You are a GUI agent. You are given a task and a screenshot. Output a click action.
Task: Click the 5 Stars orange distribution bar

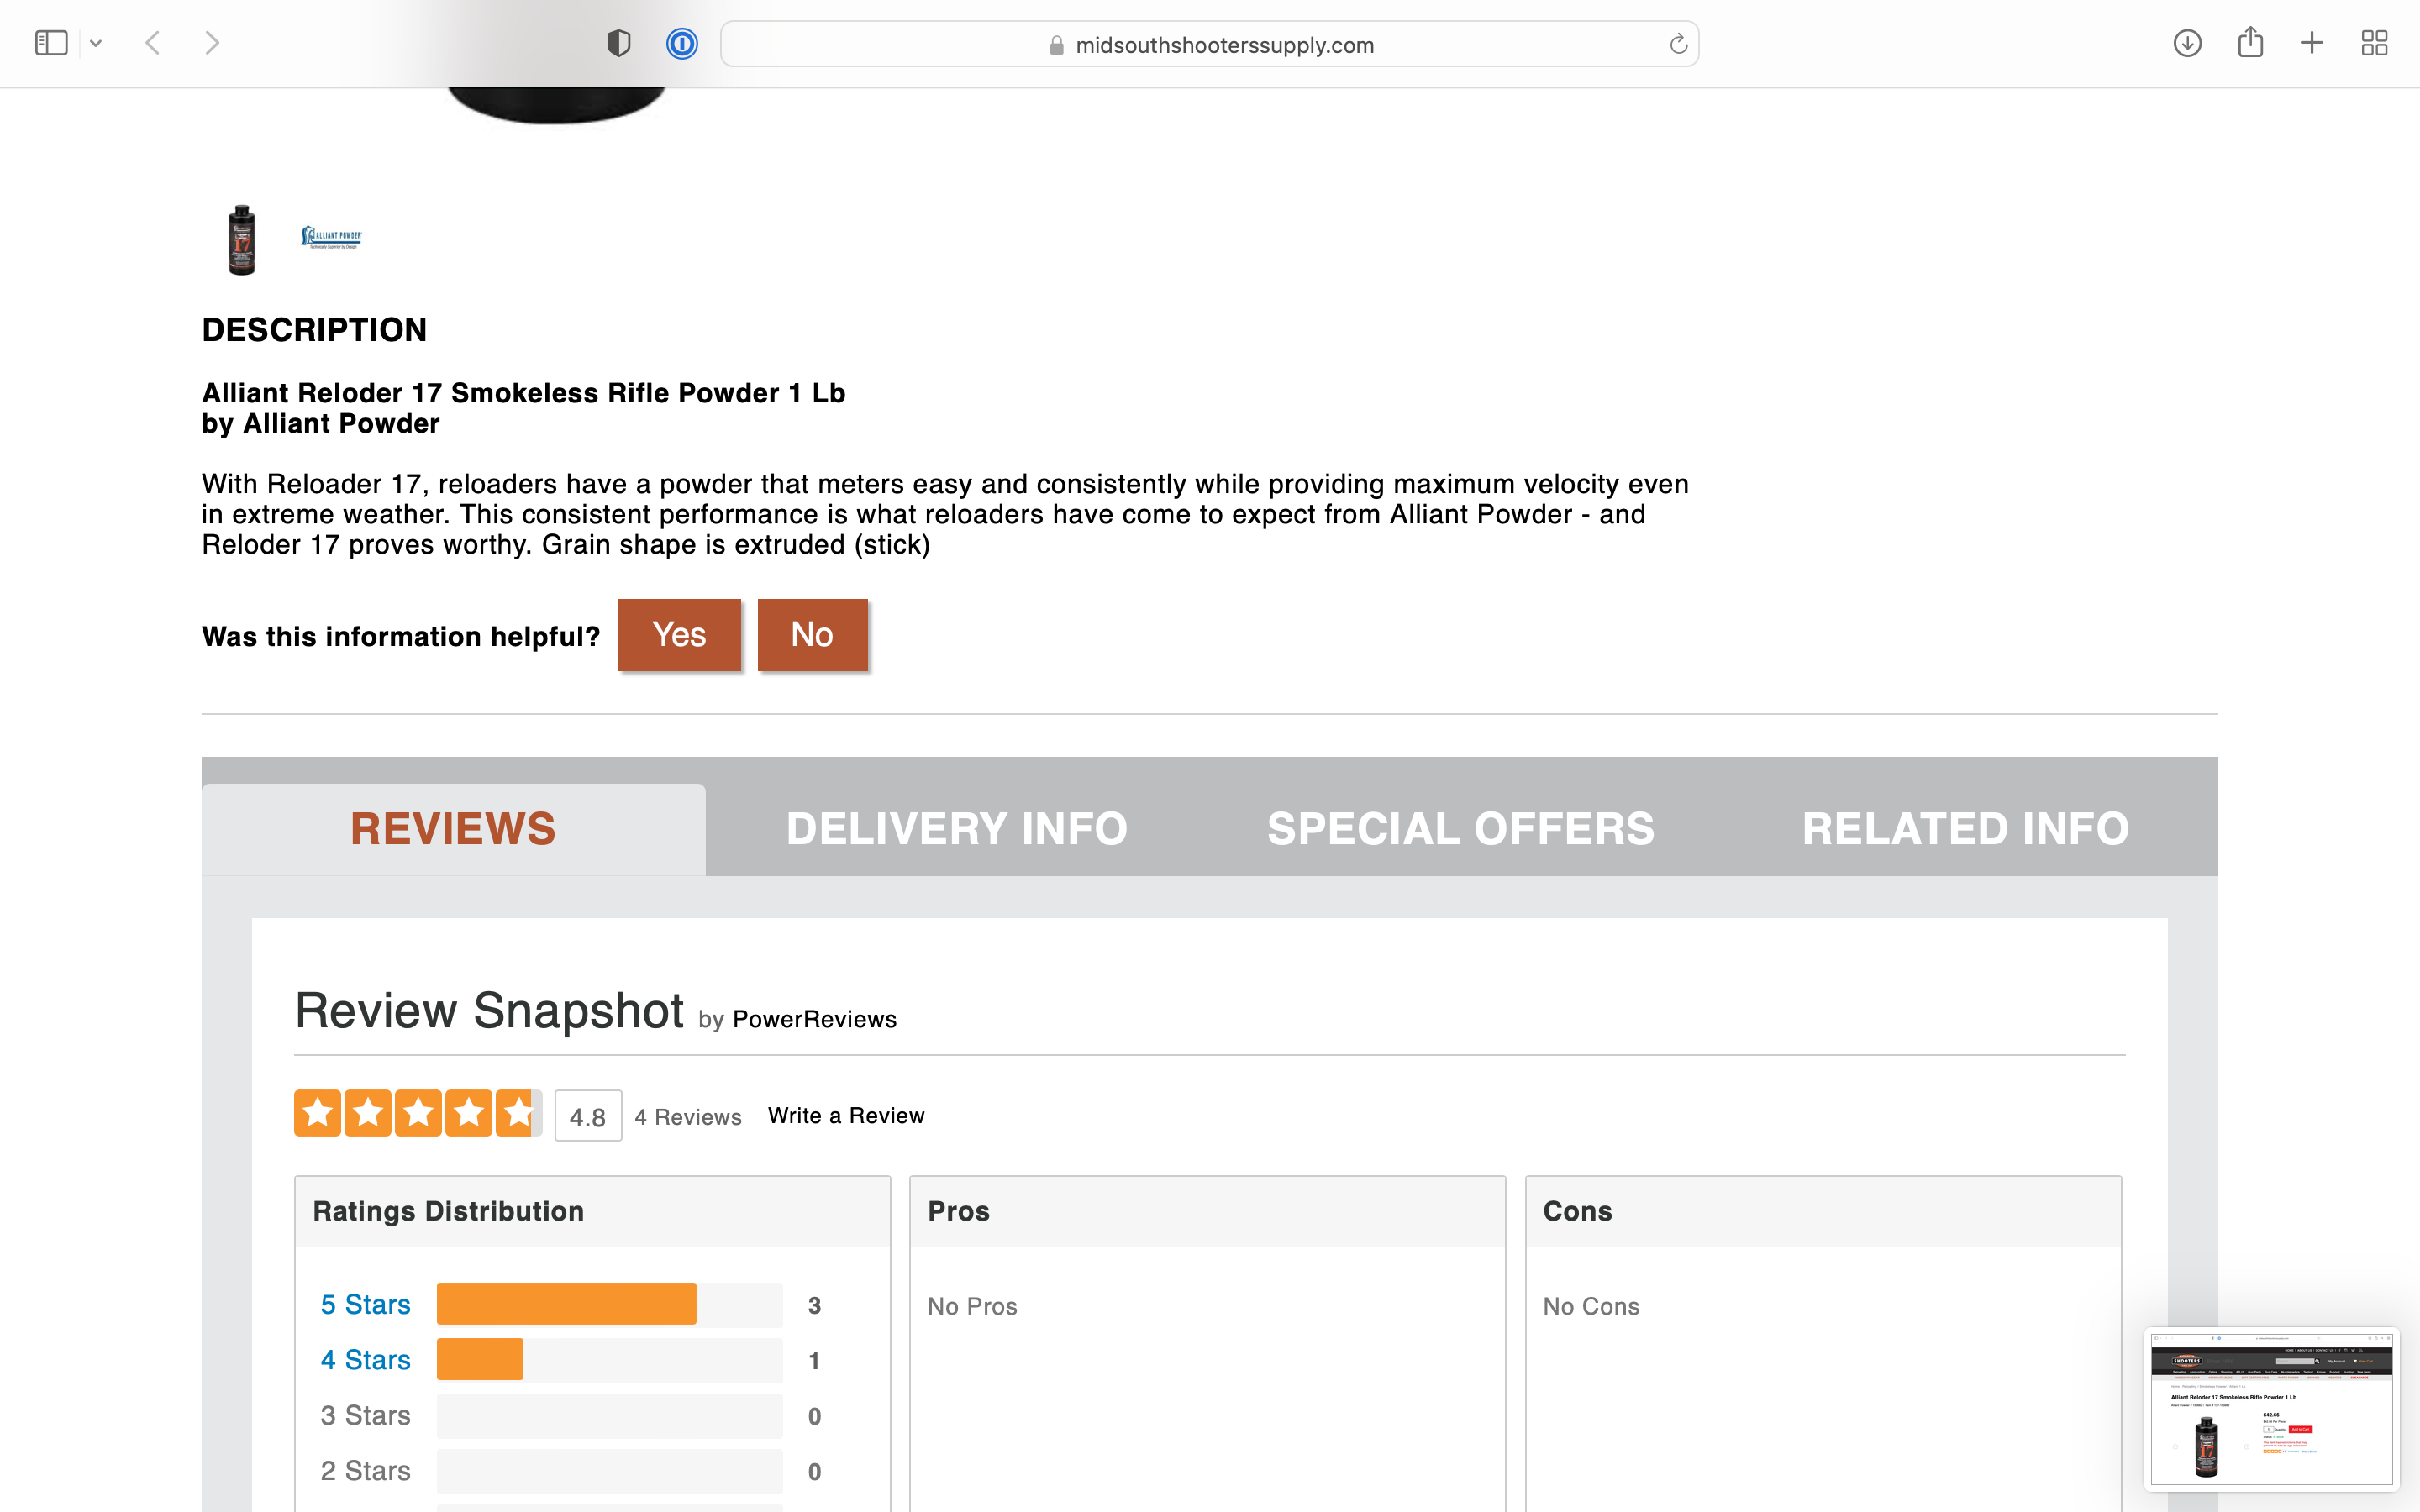[566, 1304]
